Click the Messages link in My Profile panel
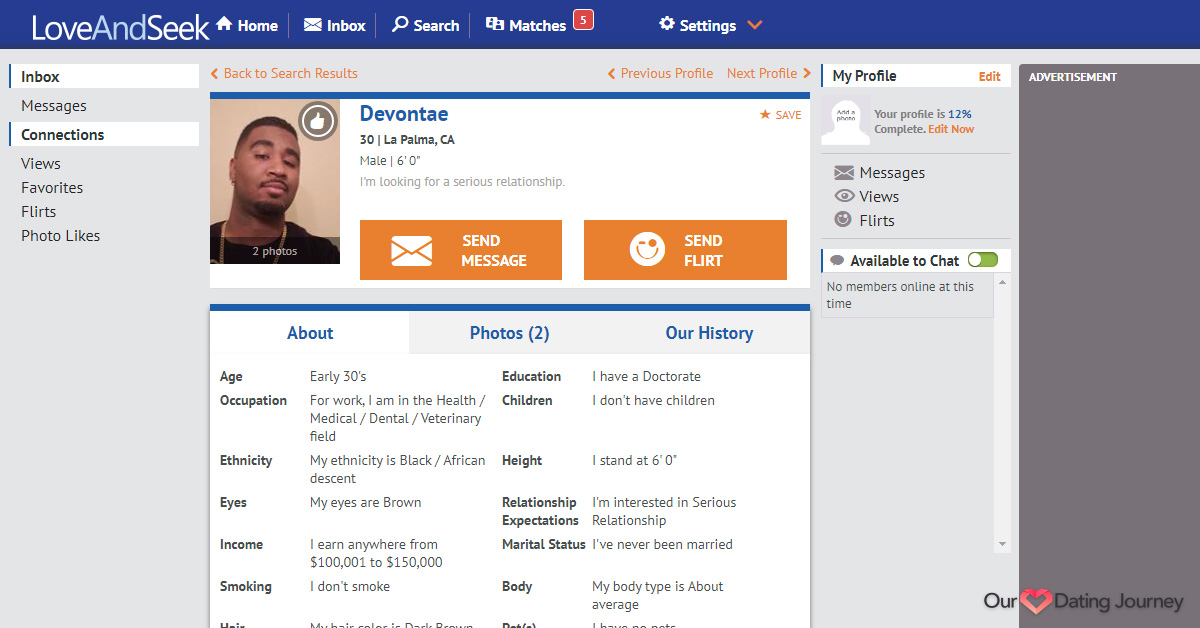The height and width of the screenshot is (628, 1200). pos(892,173)
